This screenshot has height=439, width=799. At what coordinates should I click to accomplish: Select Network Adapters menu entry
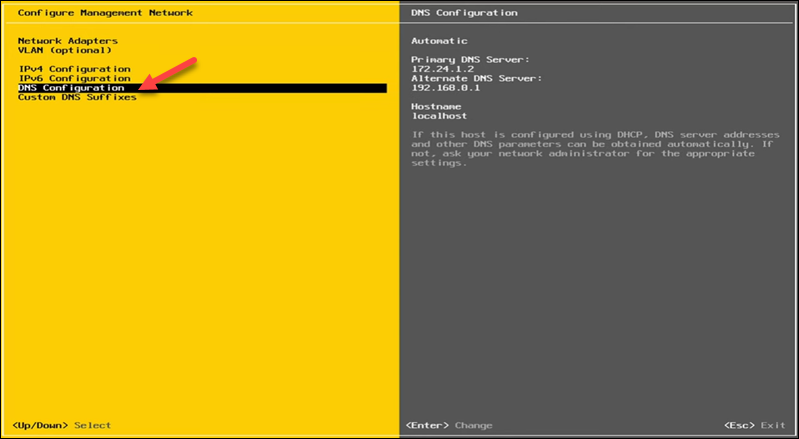pyautogui.click(x=67, y=41)
